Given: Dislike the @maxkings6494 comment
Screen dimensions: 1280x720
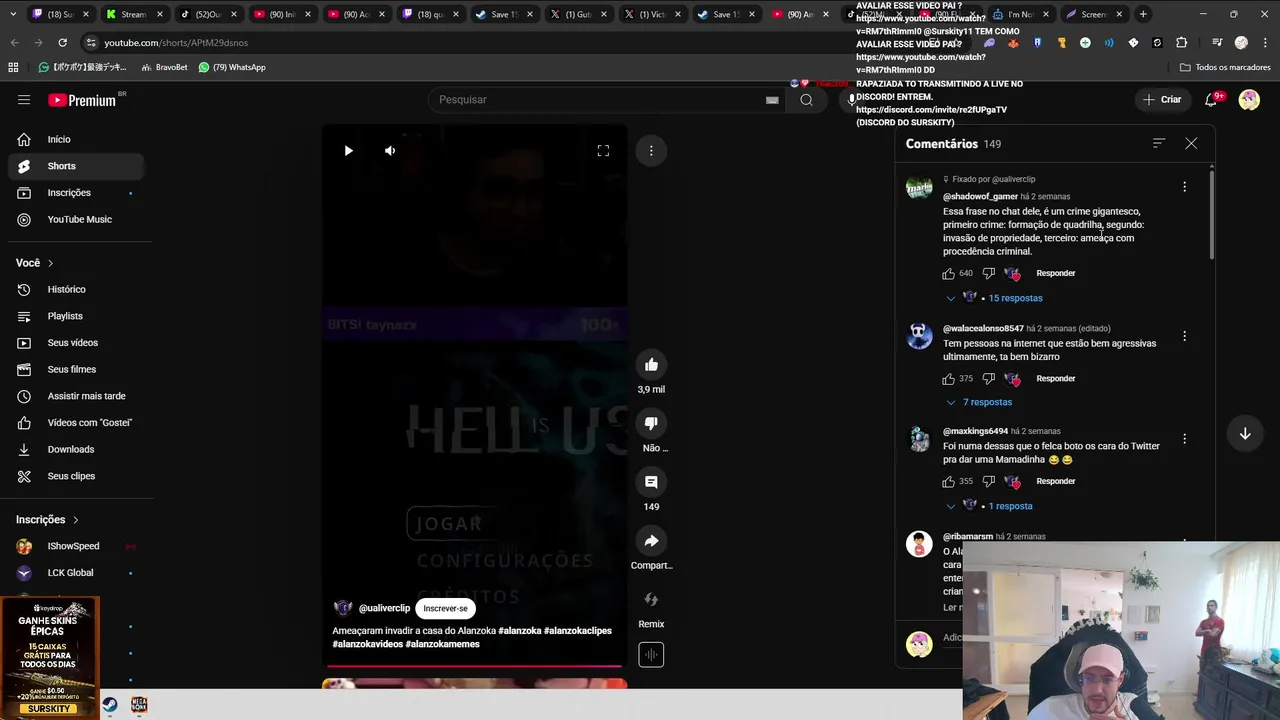Looking at the screenshot, I should (x=988, y=482).
